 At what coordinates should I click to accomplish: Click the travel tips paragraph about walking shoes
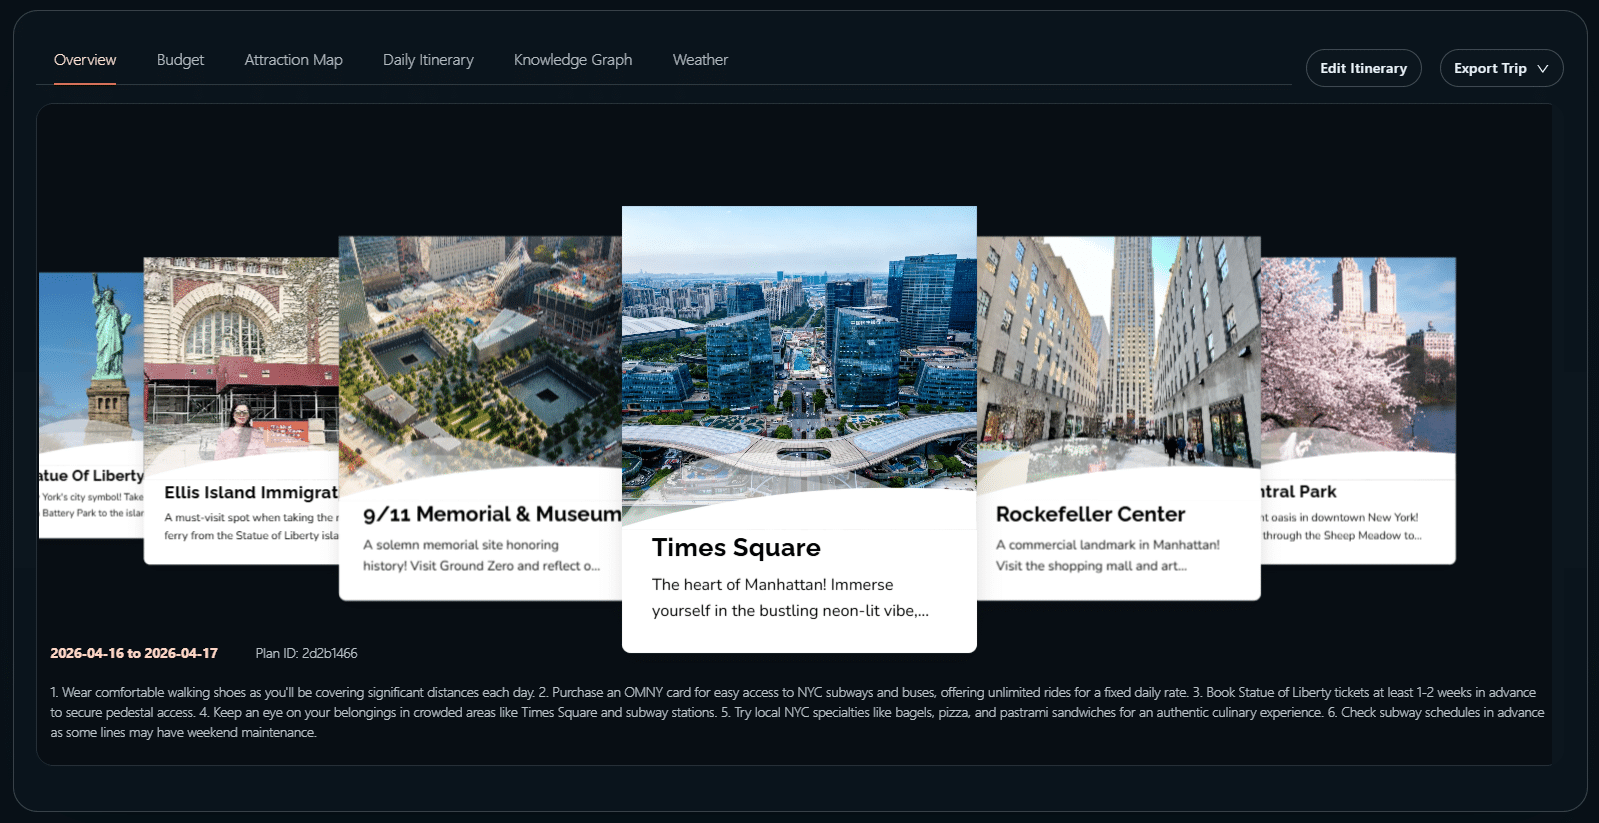click(x=797, y=712)
